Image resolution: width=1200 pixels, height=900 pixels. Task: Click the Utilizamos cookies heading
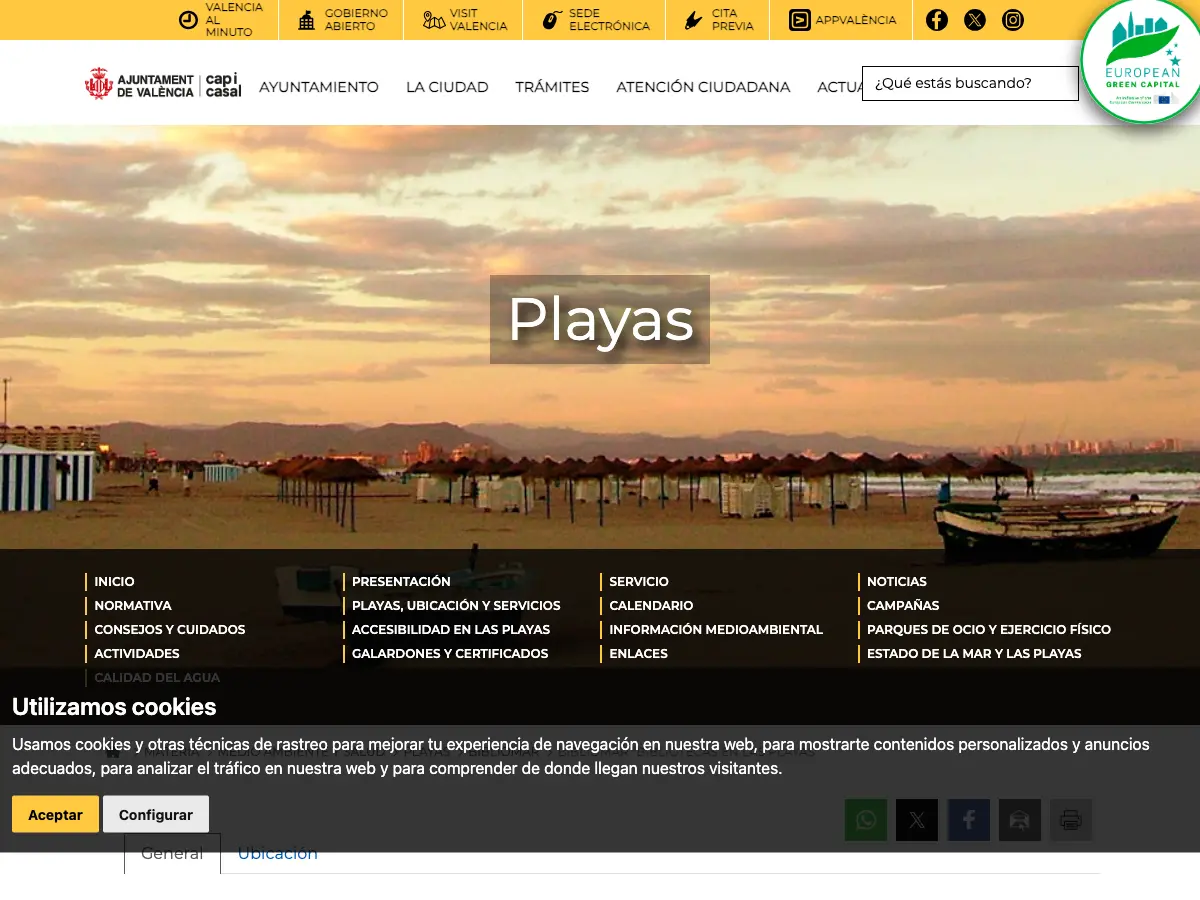(114, 707)
